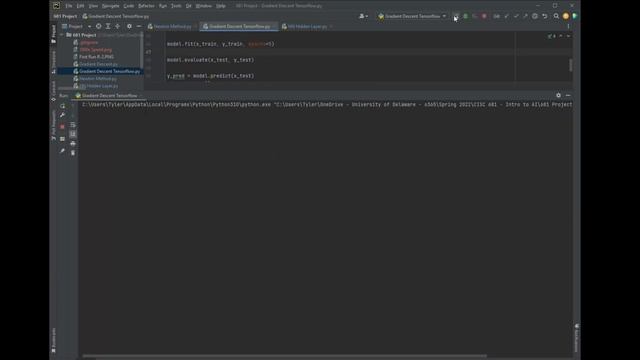Open the Project view dropdown in tool window
The height and width of the screenshot is (360, 640).
coord(76,26)
